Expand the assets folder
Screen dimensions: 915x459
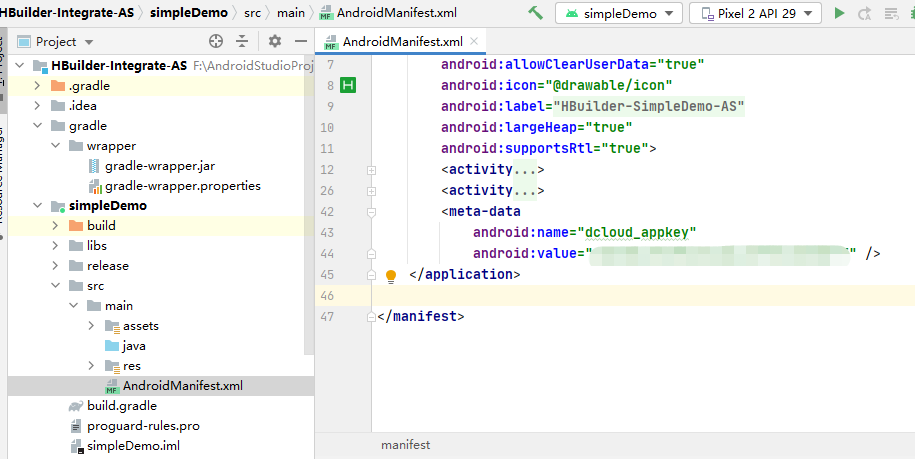pos(92,325)
